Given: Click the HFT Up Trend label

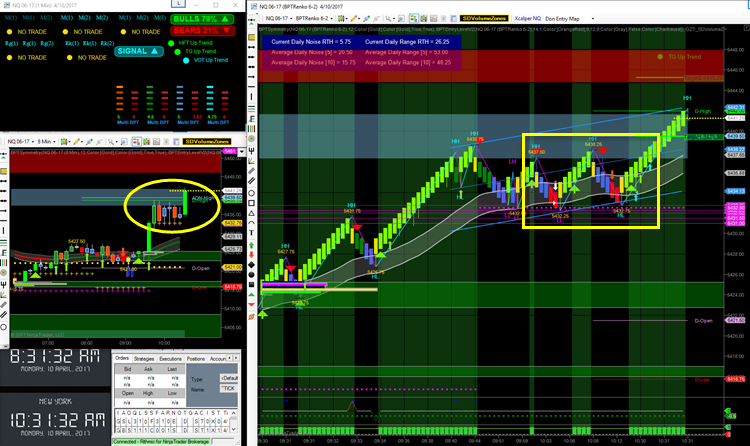Looking at the screenshot, I should [195, 43].
